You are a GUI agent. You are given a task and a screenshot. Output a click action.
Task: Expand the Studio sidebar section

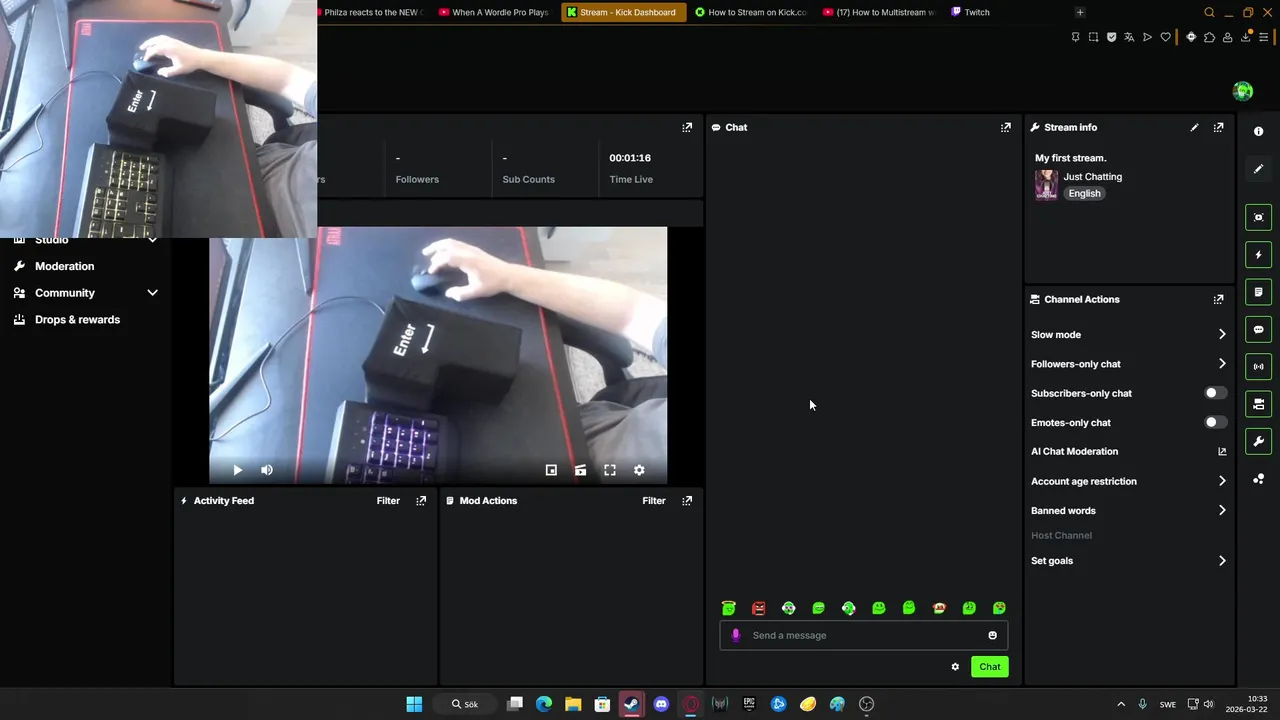(x=152, y=240)
